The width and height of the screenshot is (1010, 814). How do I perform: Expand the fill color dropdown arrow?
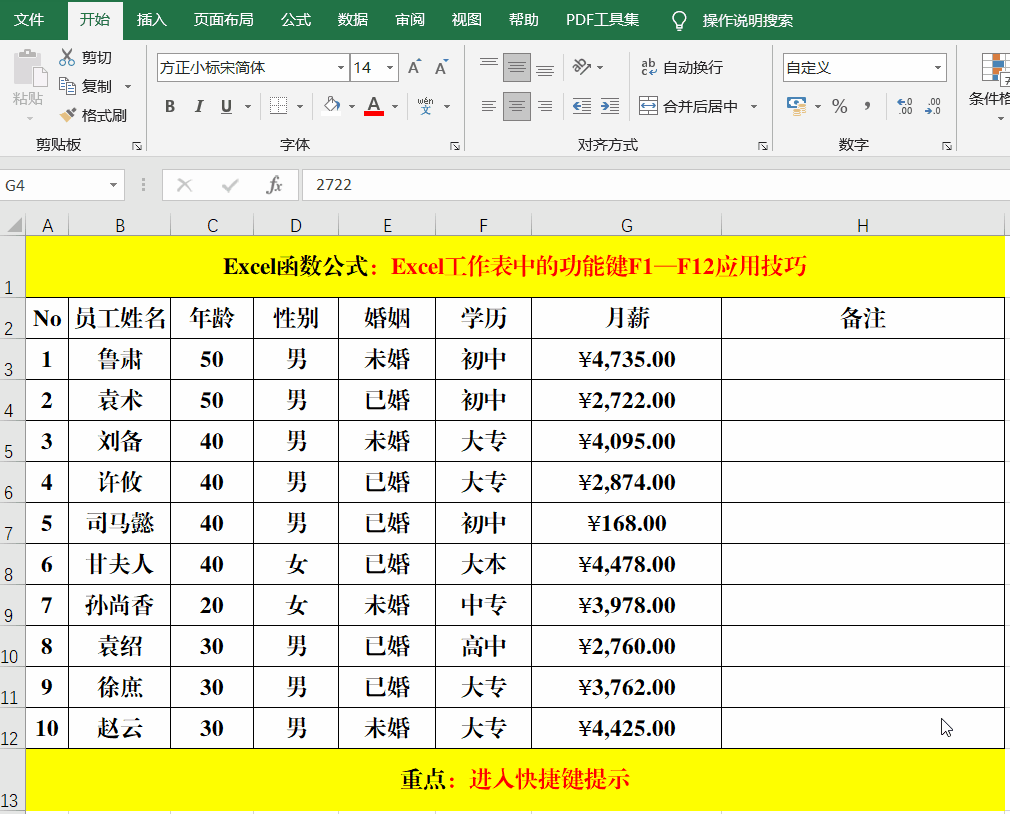point(352,106)
